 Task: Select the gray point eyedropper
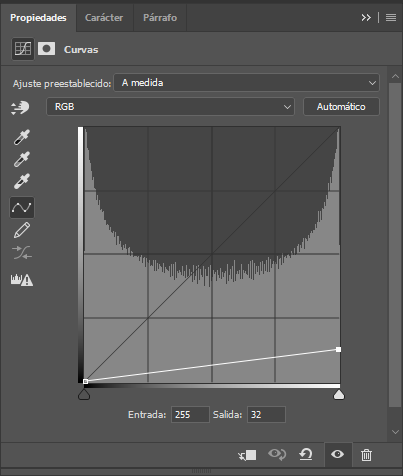[x=22, y=159]
